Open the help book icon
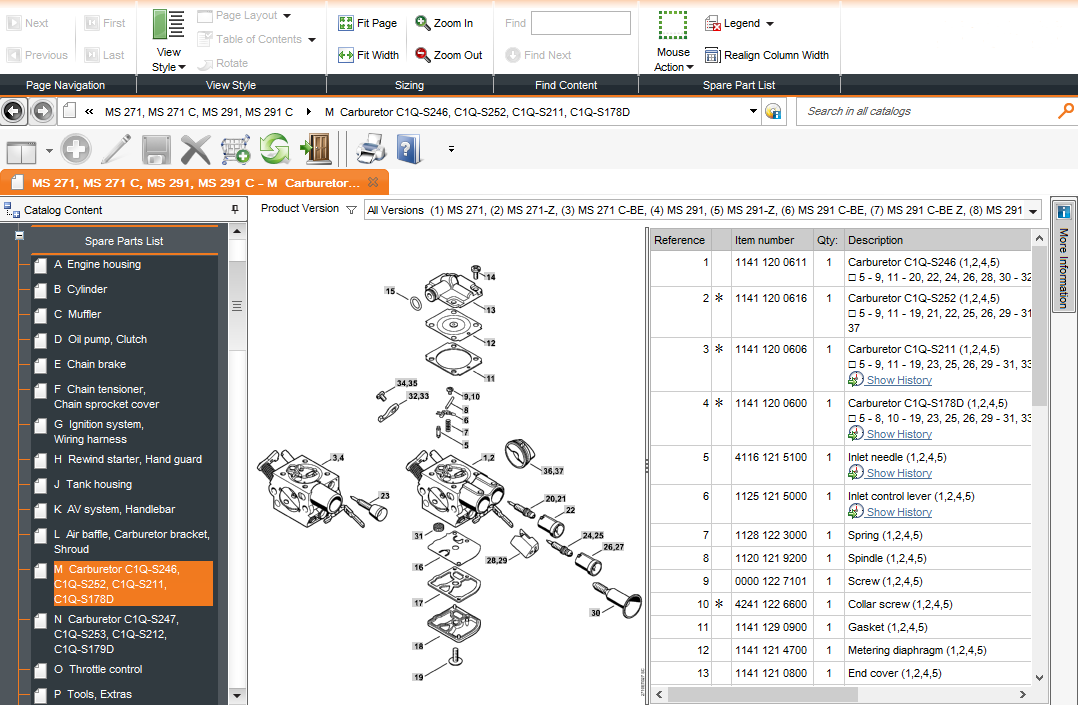This screenshot has width=1078, height=705. [409, 150]
